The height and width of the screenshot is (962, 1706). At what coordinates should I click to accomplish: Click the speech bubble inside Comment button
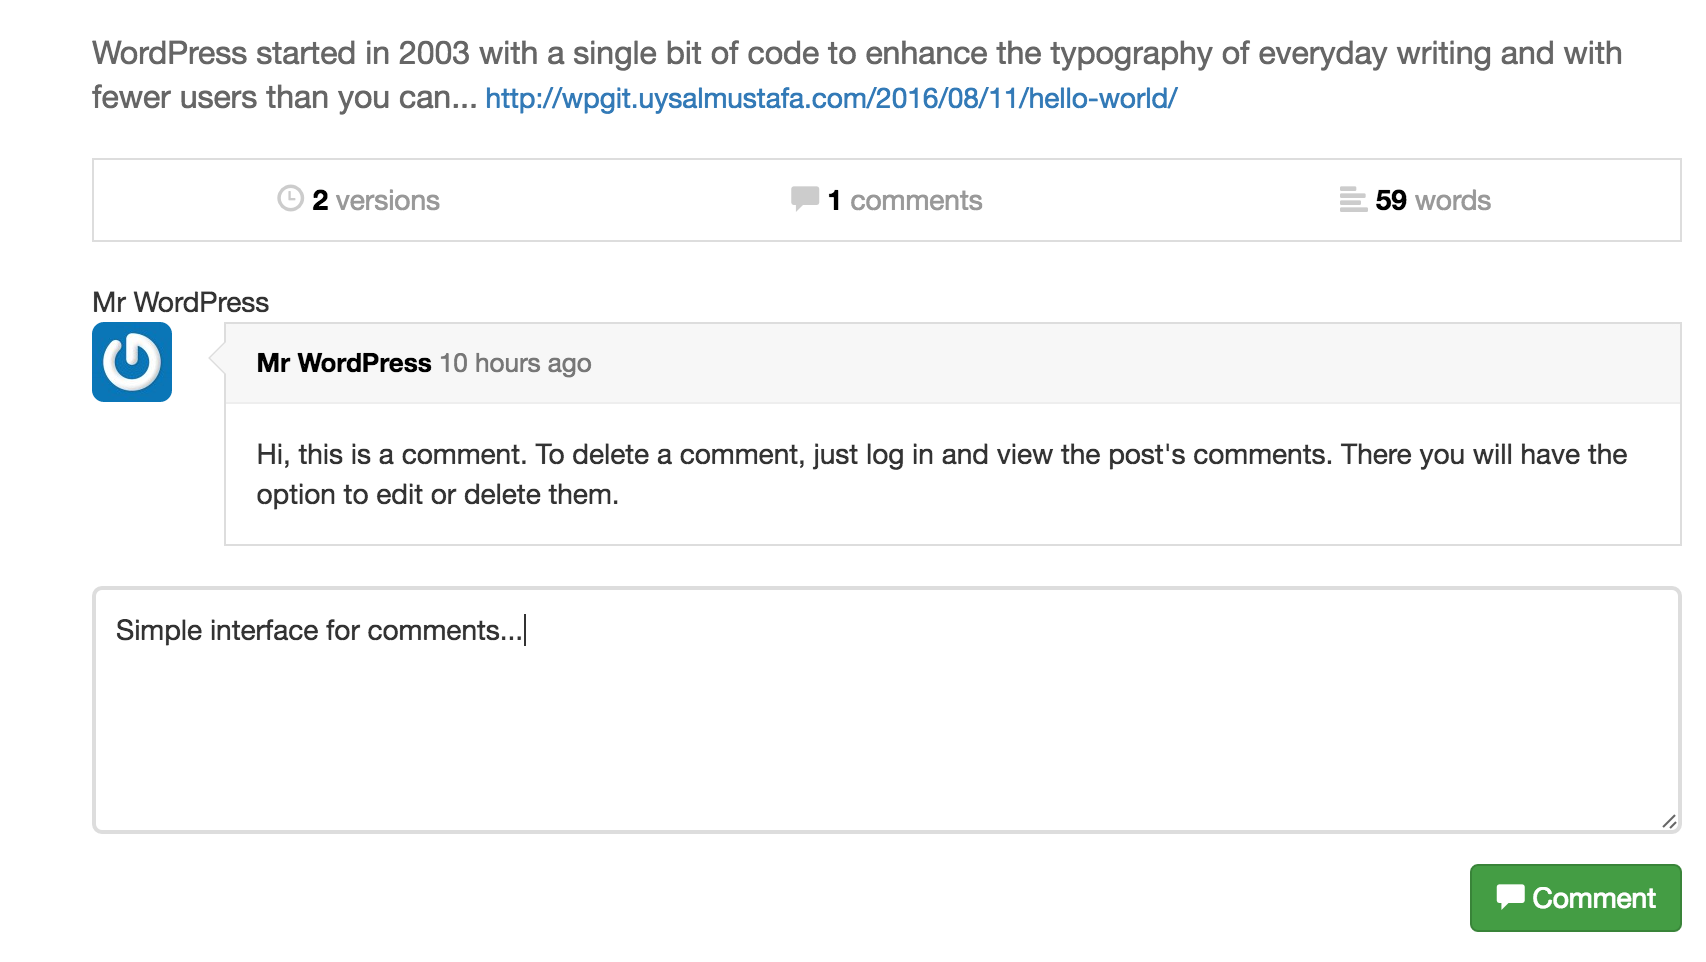tap(1513, 897)
